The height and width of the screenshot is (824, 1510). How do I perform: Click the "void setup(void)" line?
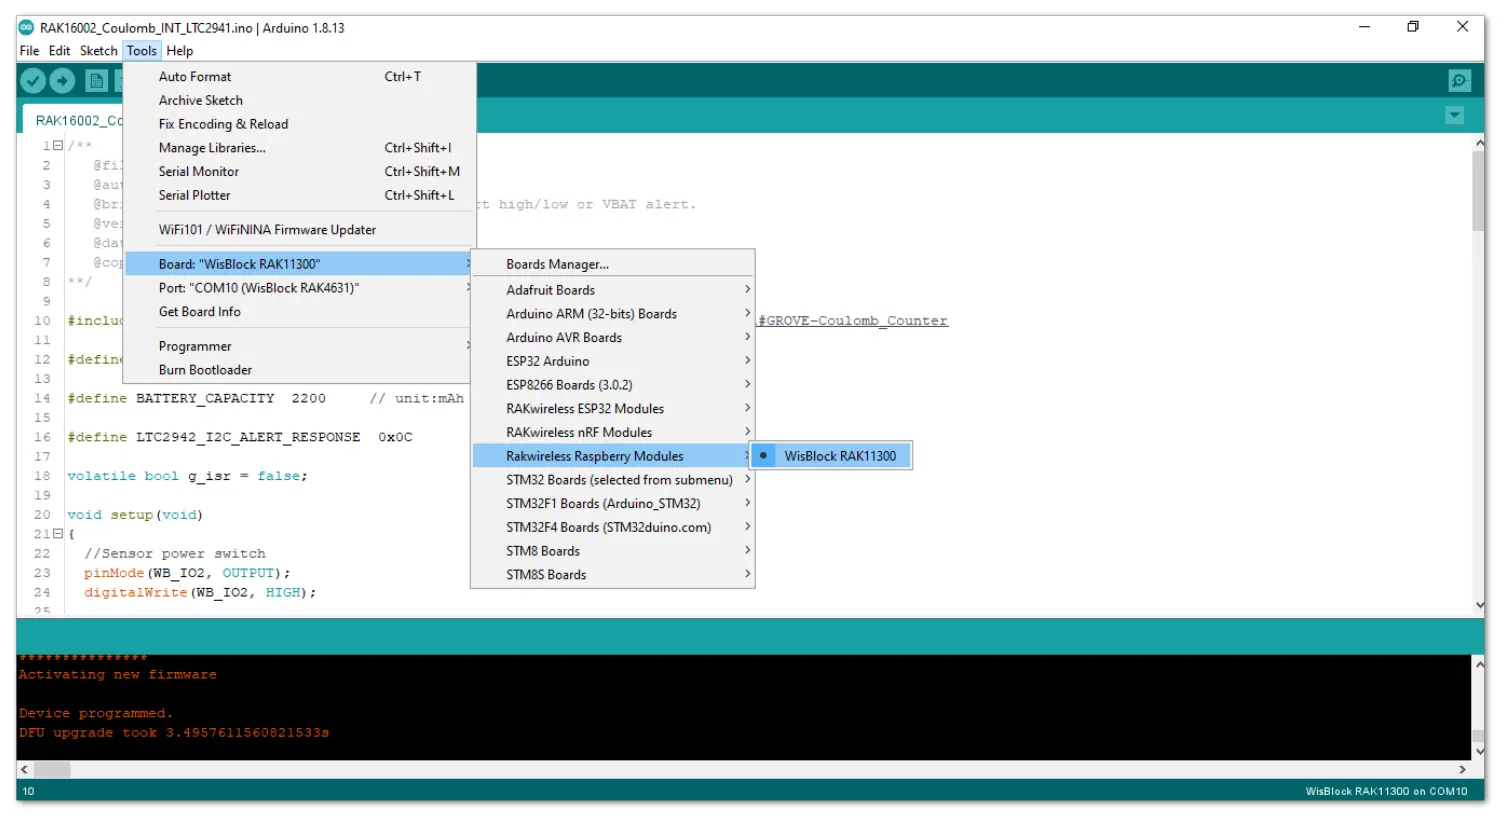click(x=135, y=515)
